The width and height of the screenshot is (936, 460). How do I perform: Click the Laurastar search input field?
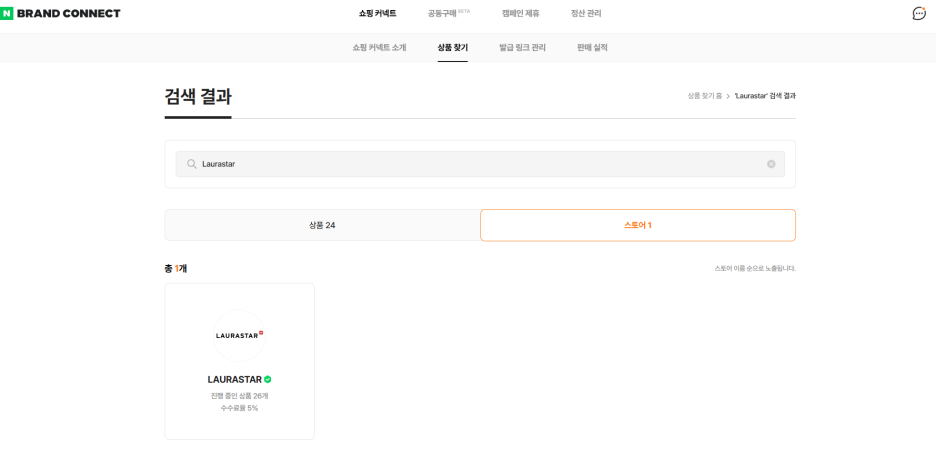(x=480, y=164)
